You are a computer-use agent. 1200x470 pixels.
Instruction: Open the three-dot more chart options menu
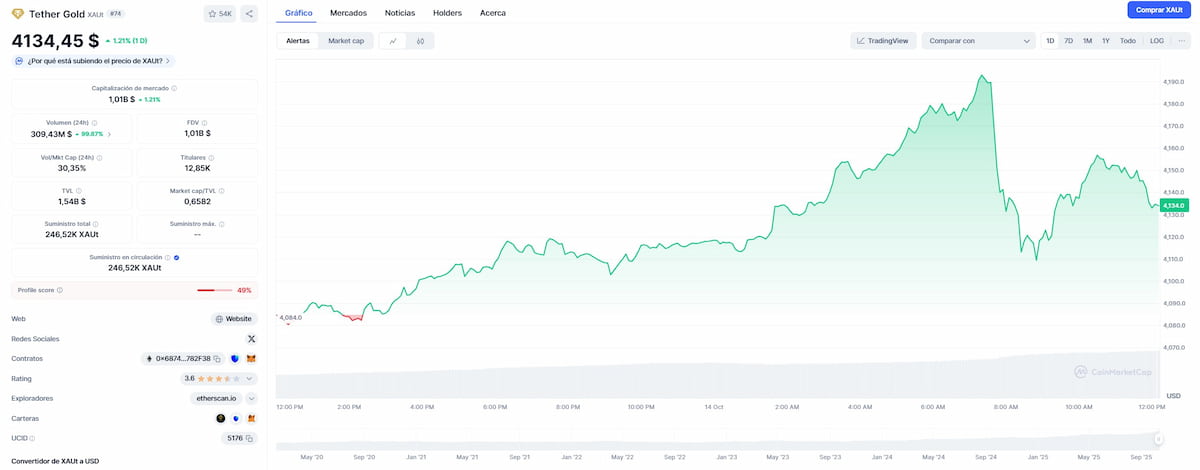(x=1181, y=41)
